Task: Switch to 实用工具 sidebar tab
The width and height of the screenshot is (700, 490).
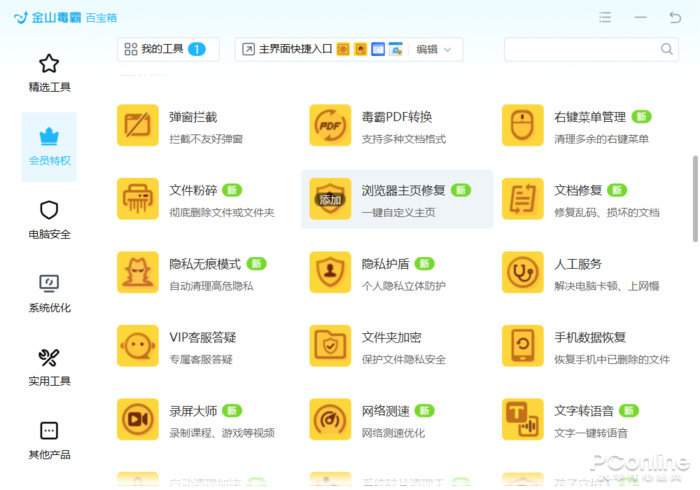Action: click(49, 367)
